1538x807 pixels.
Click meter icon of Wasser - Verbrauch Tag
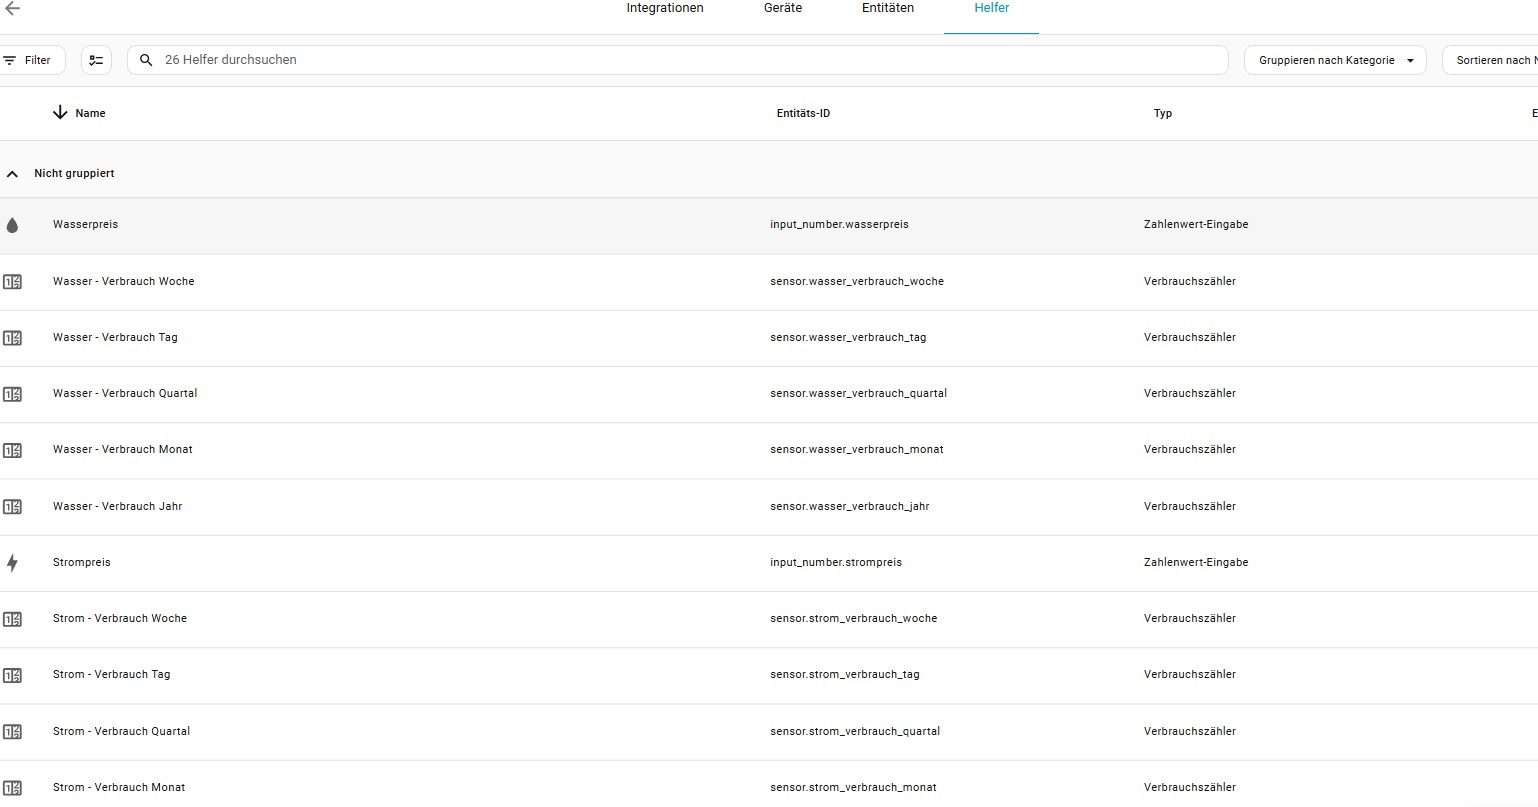click(x=12, y=338)
